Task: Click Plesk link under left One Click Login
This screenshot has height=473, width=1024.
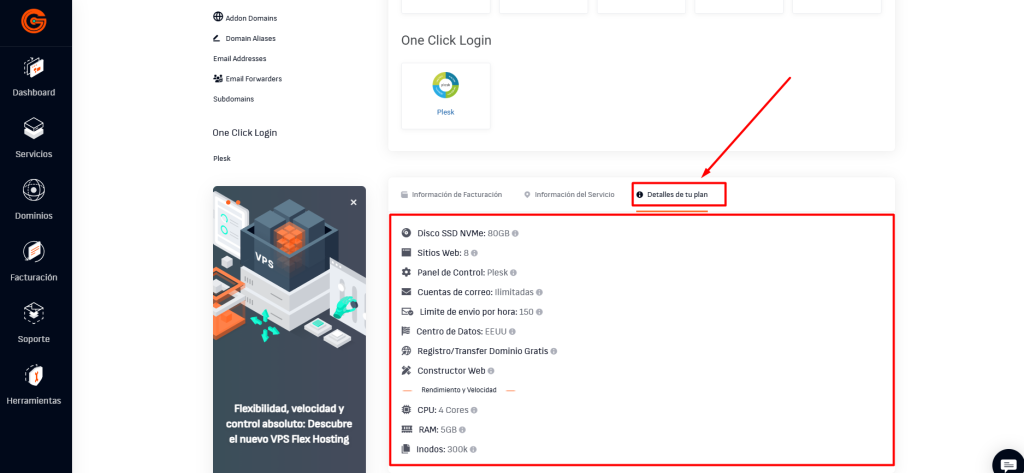Action: [222, 158]
